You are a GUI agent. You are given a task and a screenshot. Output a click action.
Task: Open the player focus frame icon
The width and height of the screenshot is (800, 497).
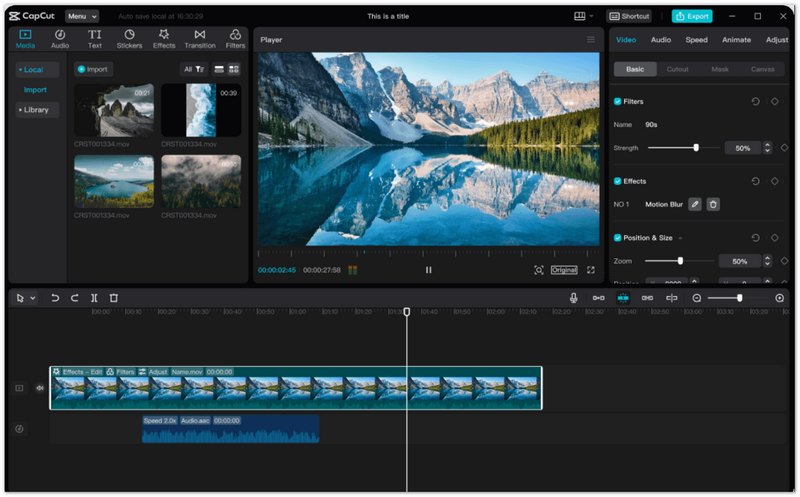(539, 270)
